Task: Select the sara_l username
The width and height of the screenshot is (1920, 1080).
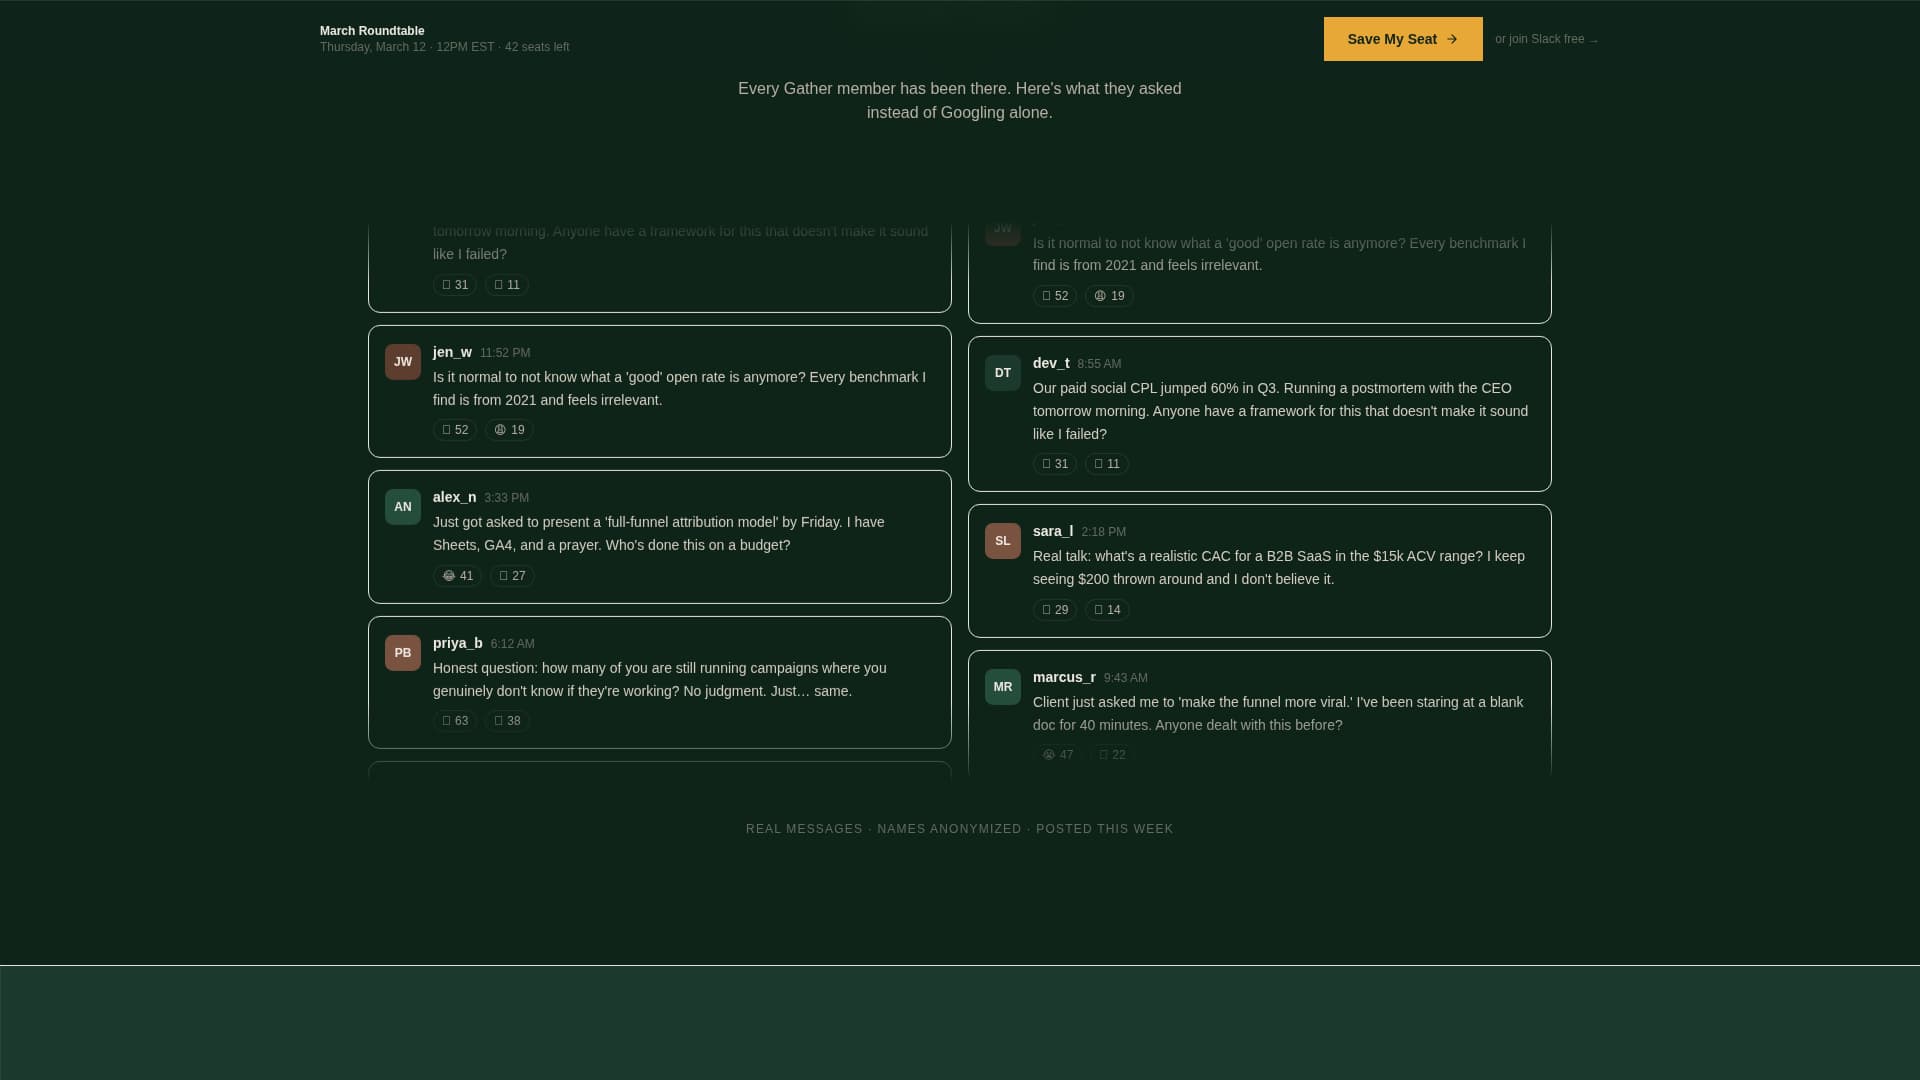Action: (1052, 531)
